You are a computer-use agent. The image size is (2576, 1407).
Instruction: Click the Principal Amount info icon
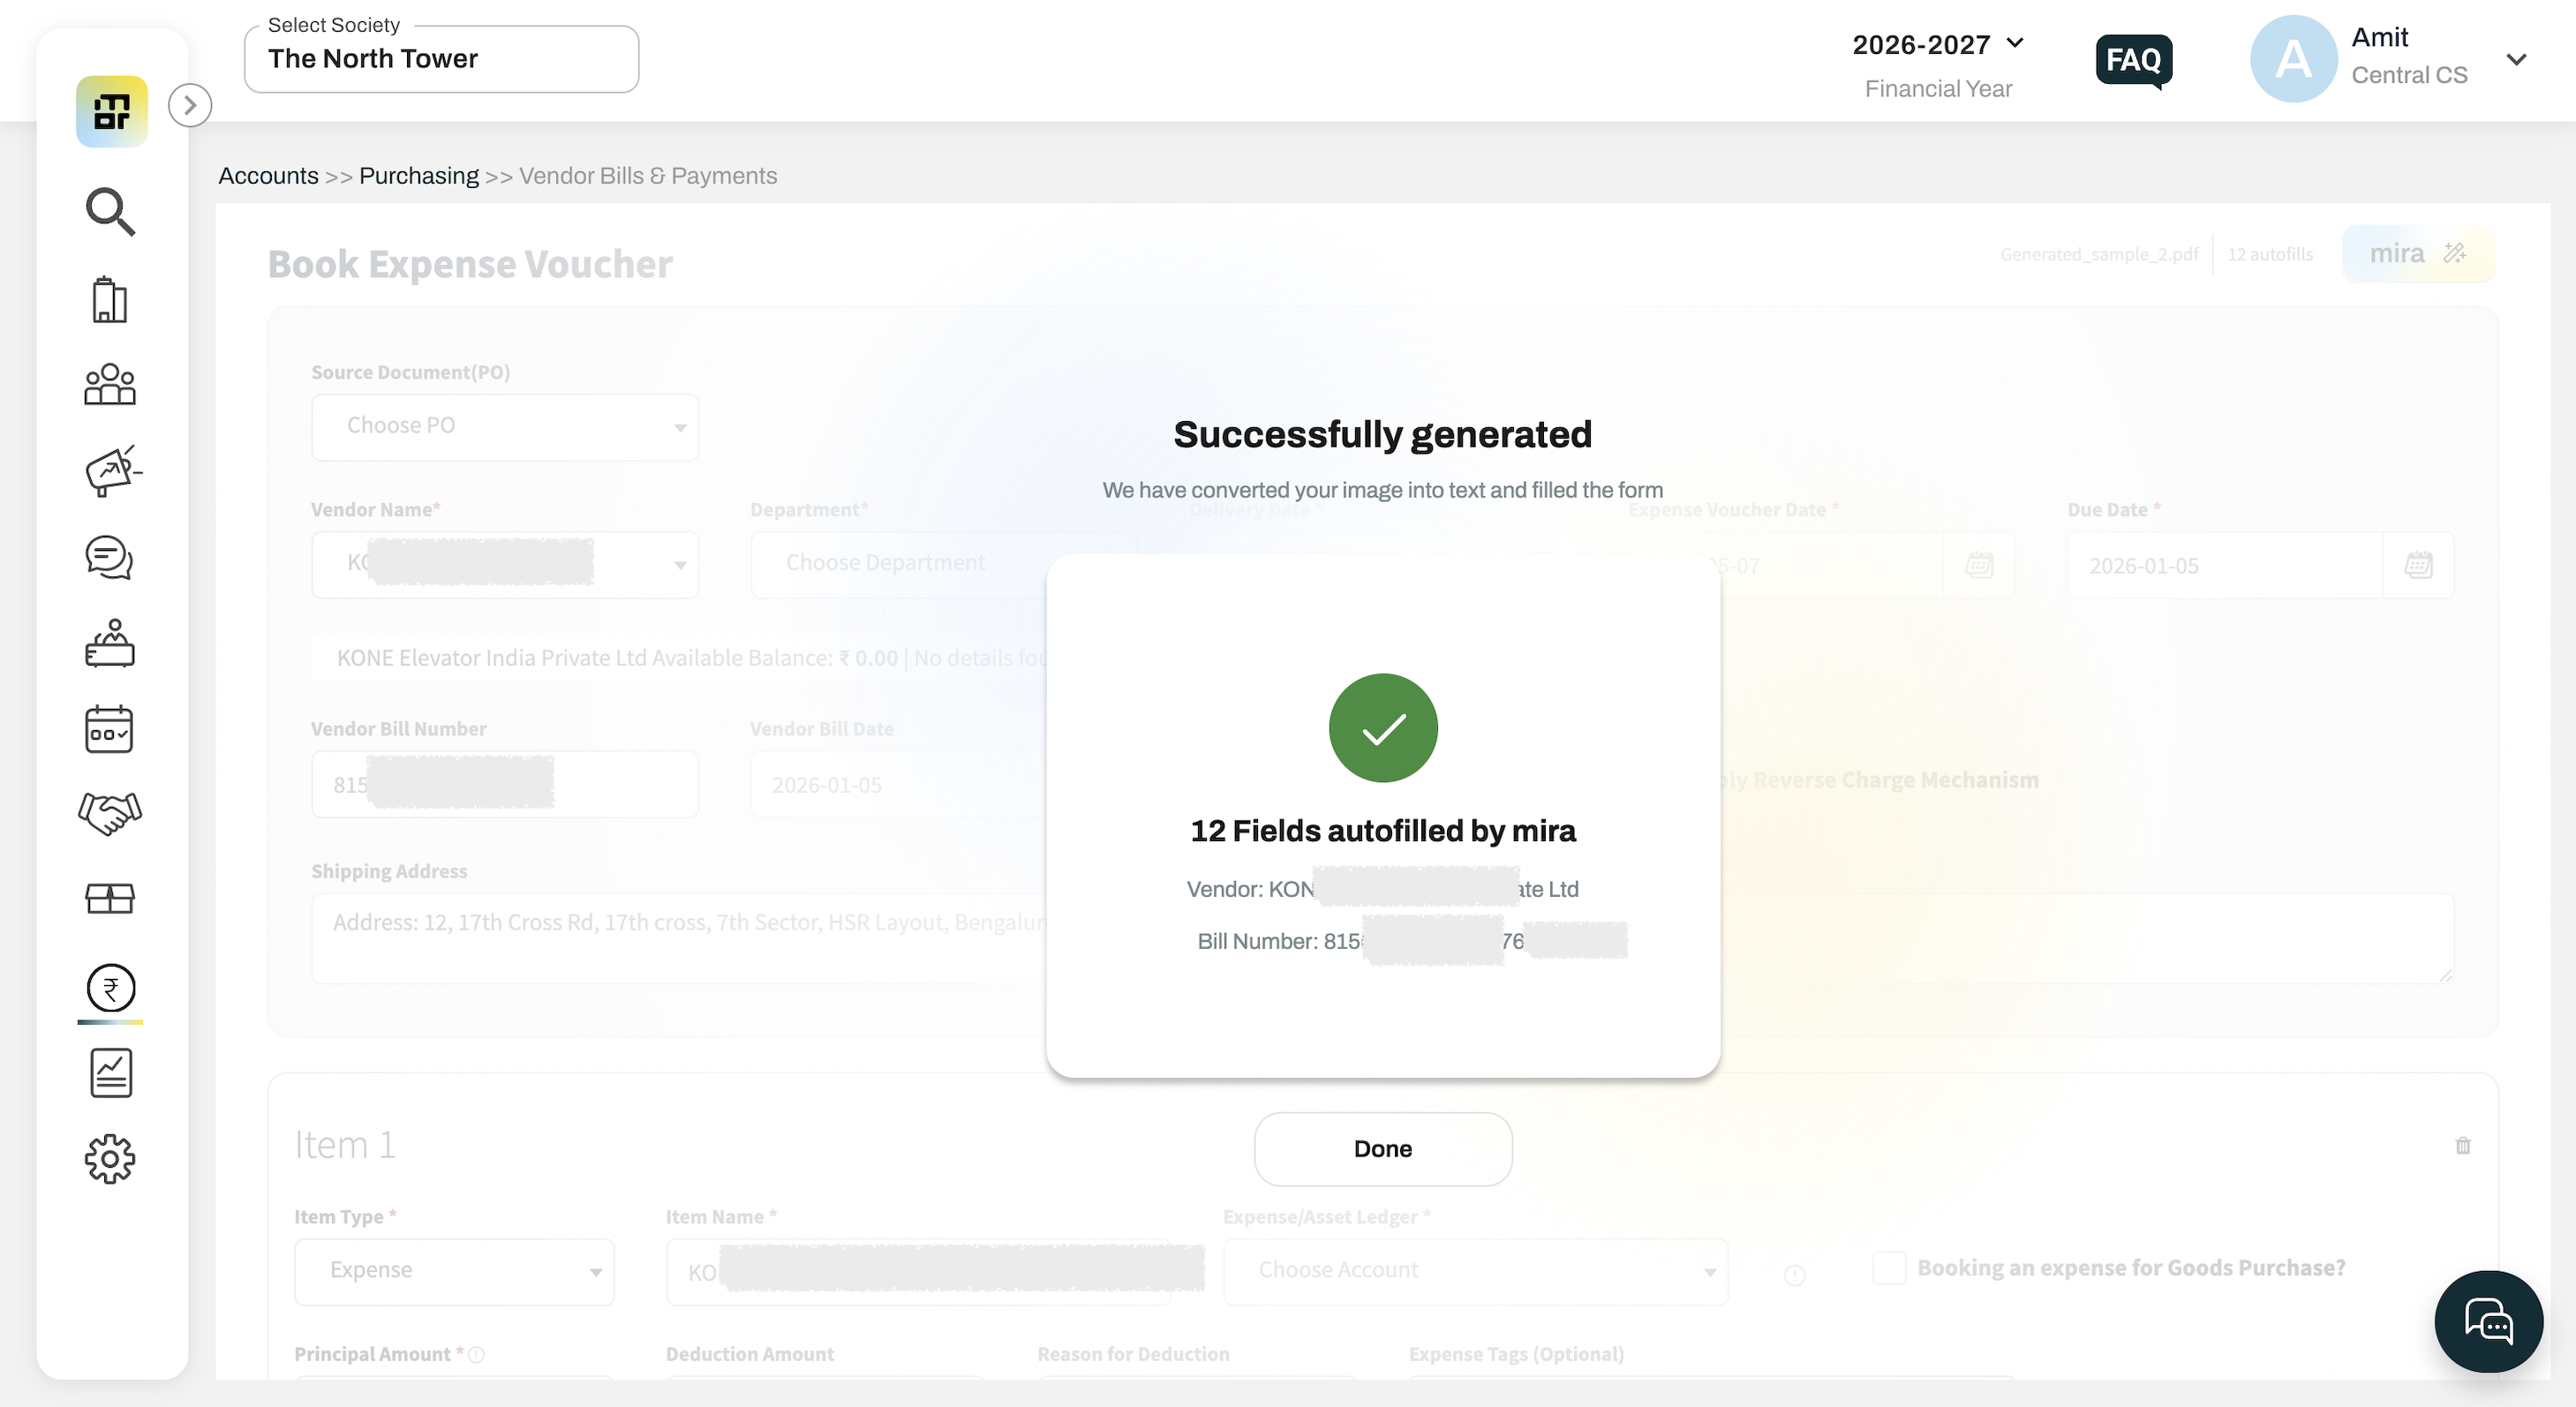pos(477,1354)
